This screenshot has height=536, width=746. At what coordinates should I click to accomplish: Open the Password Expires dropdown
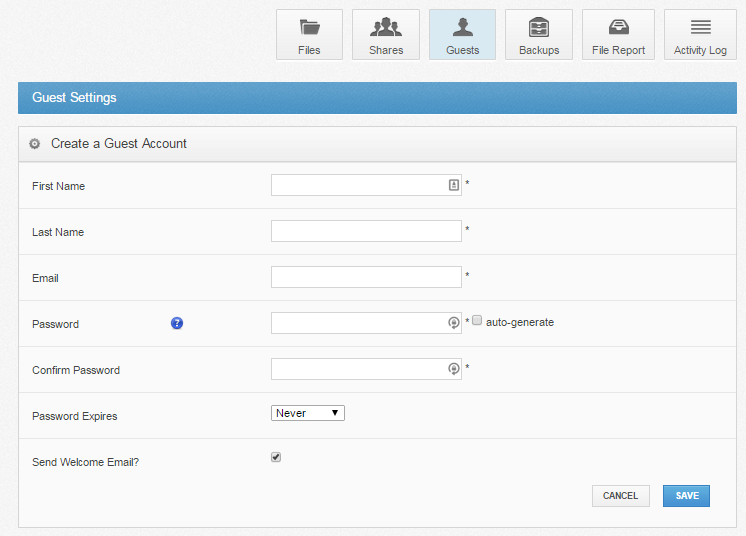coord(308,413)
